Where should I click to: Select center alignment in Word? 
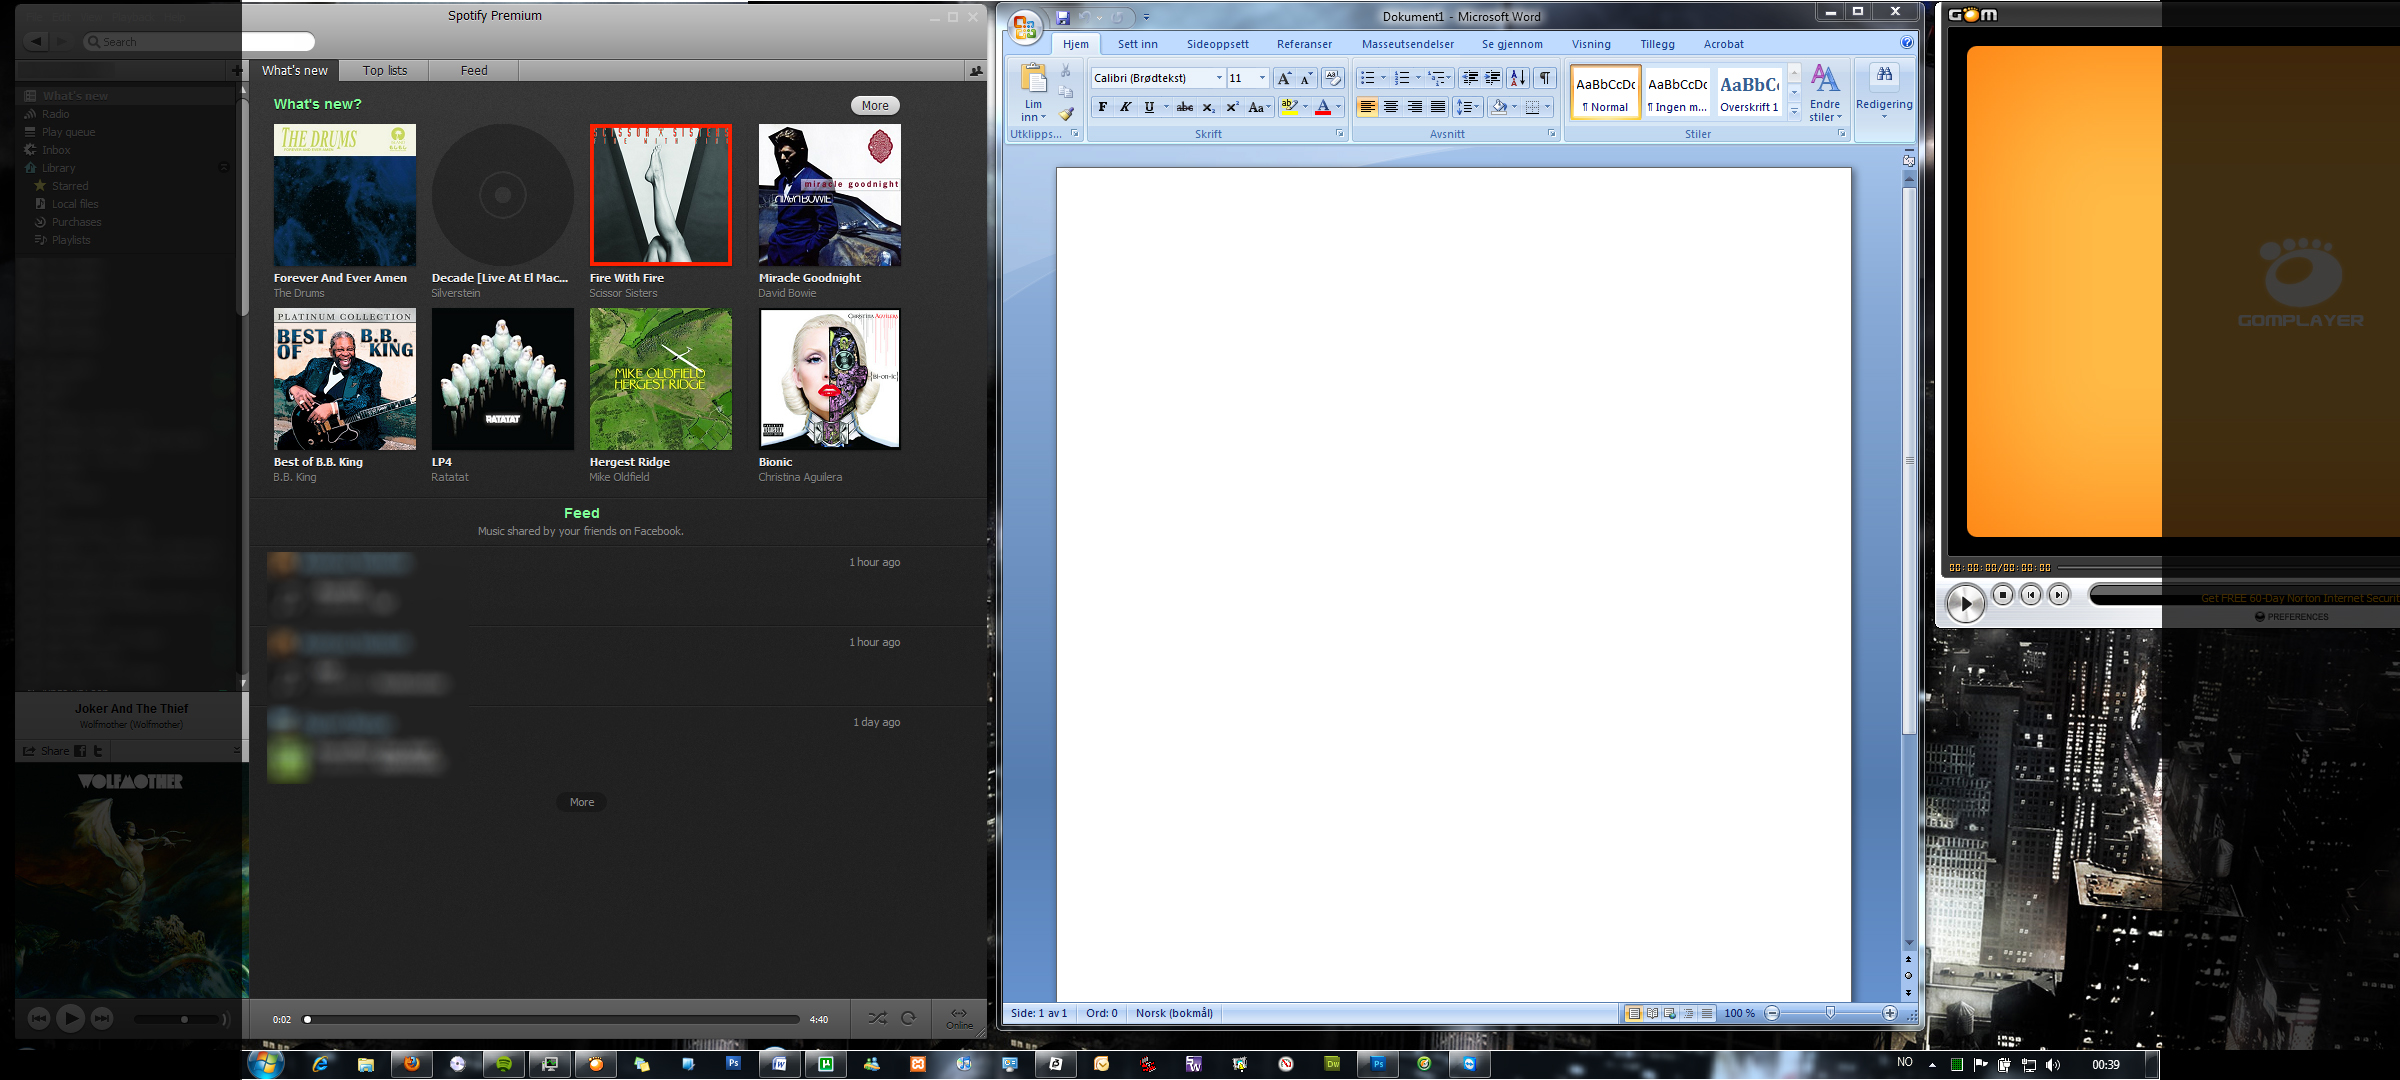[1390, 107]
